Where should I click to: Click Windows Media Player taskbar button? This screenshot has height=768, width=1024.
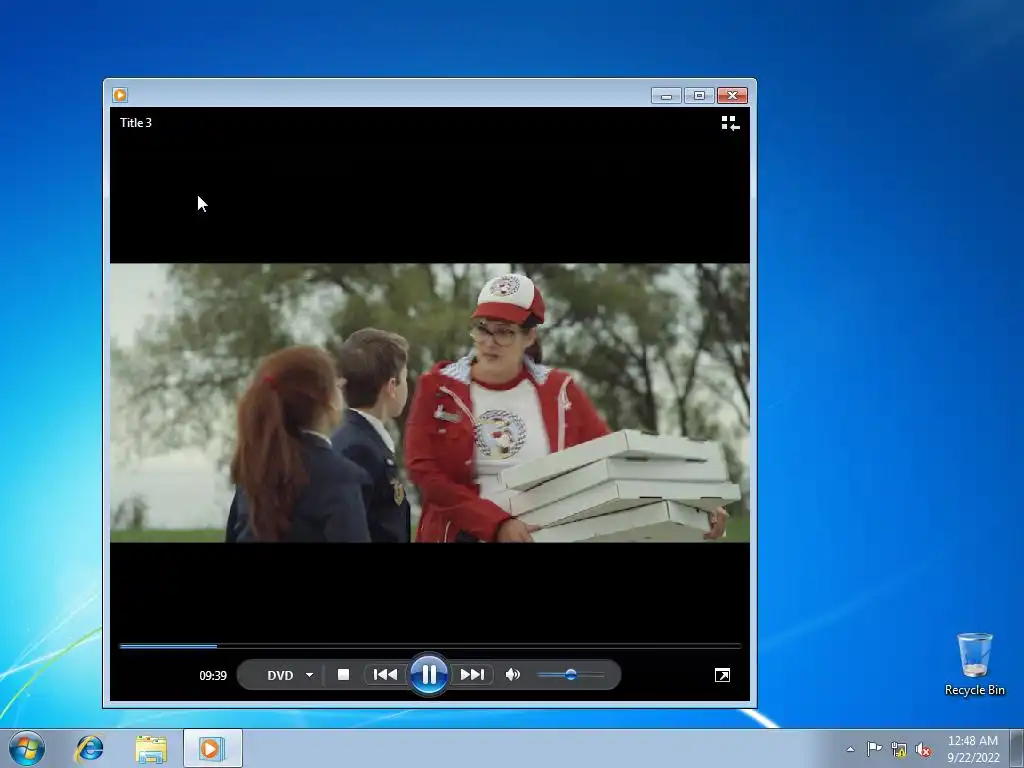(212, 748)
